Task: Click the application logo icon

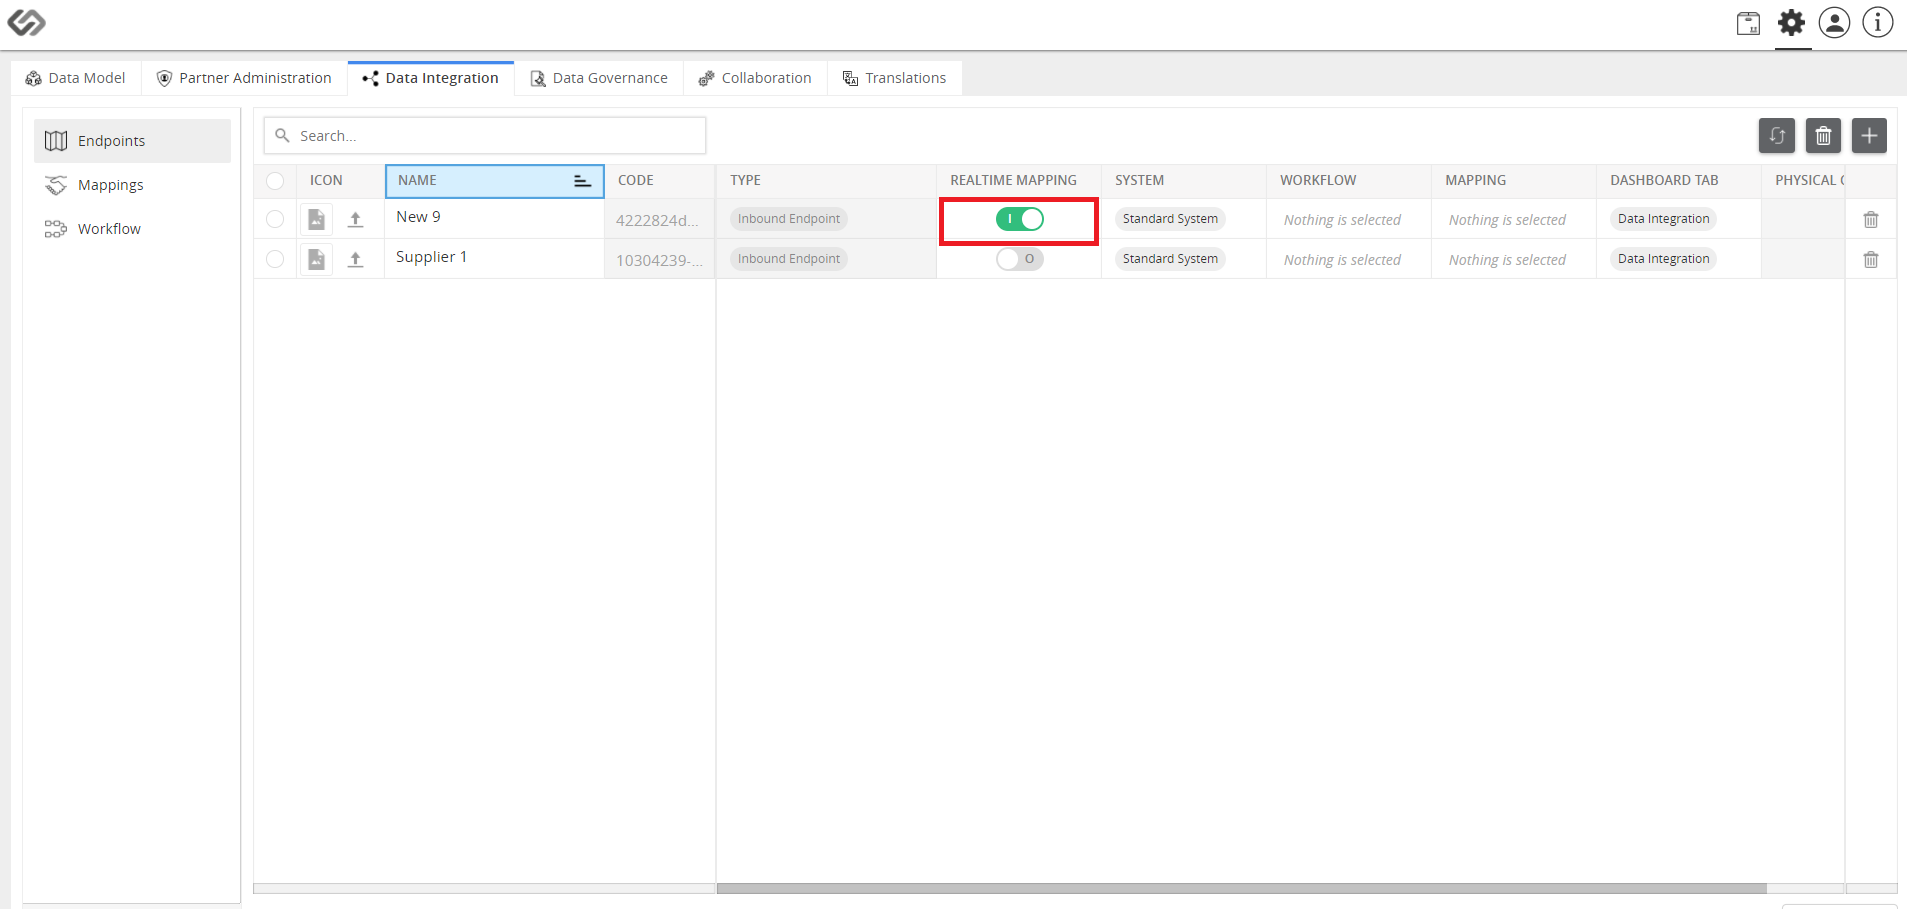Action: coord(27,22)
